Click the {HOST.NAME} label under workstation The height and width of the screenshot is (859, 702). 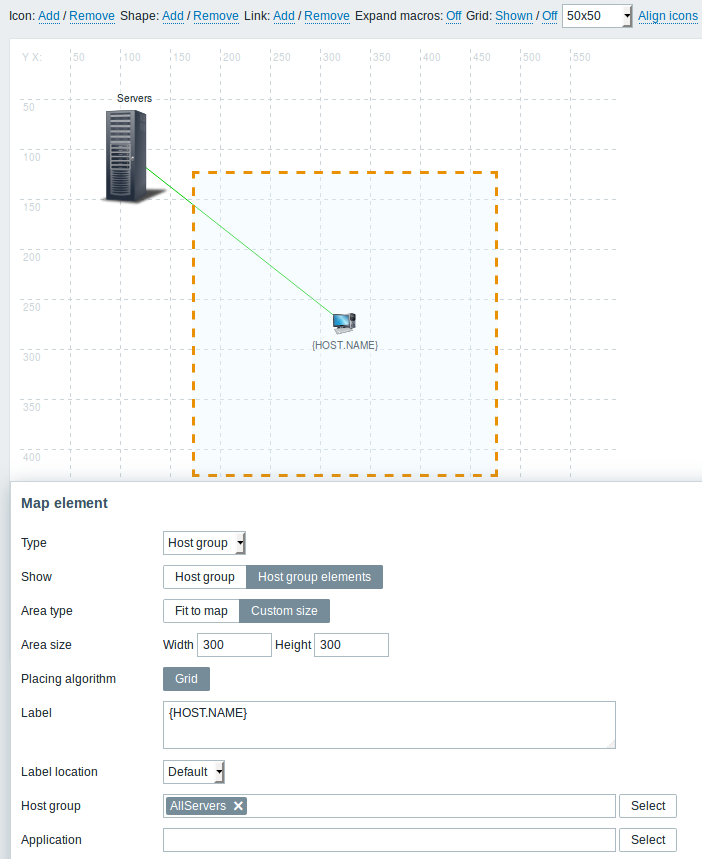345,345
